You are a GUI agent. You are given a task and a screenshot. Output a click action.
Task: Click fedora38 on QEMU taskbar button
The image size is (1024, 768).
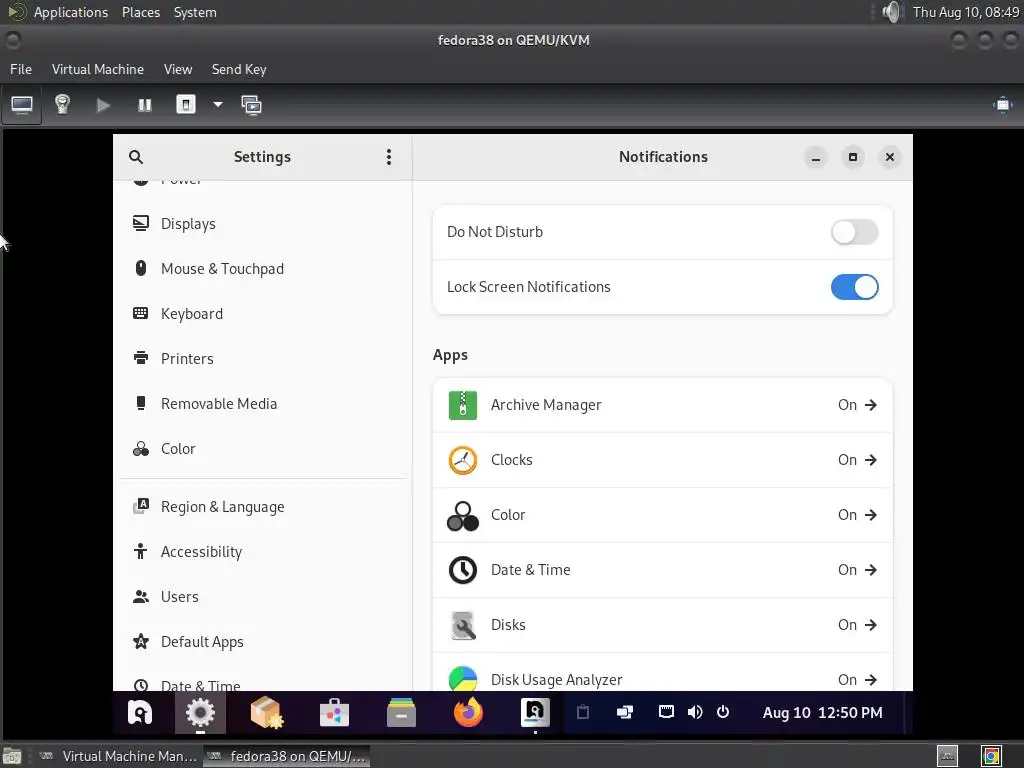(286, 756)
